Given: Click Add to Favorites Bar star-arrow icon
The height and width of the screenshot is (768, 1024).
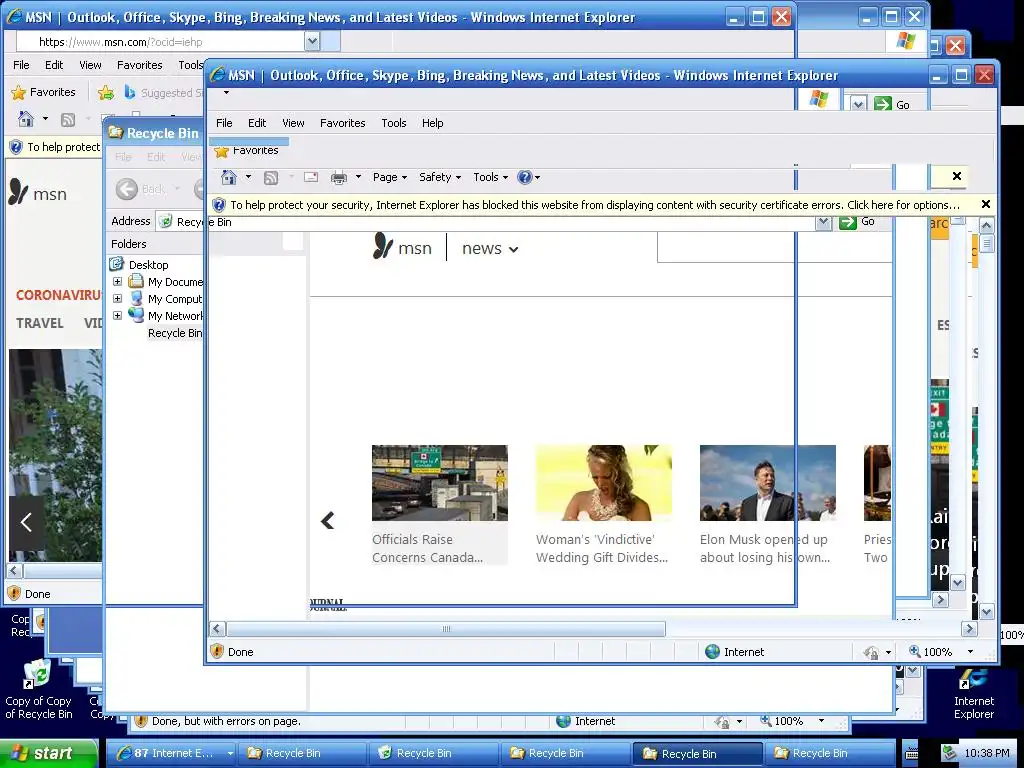Looking at the screenshot, I should [x=106, y=93].
